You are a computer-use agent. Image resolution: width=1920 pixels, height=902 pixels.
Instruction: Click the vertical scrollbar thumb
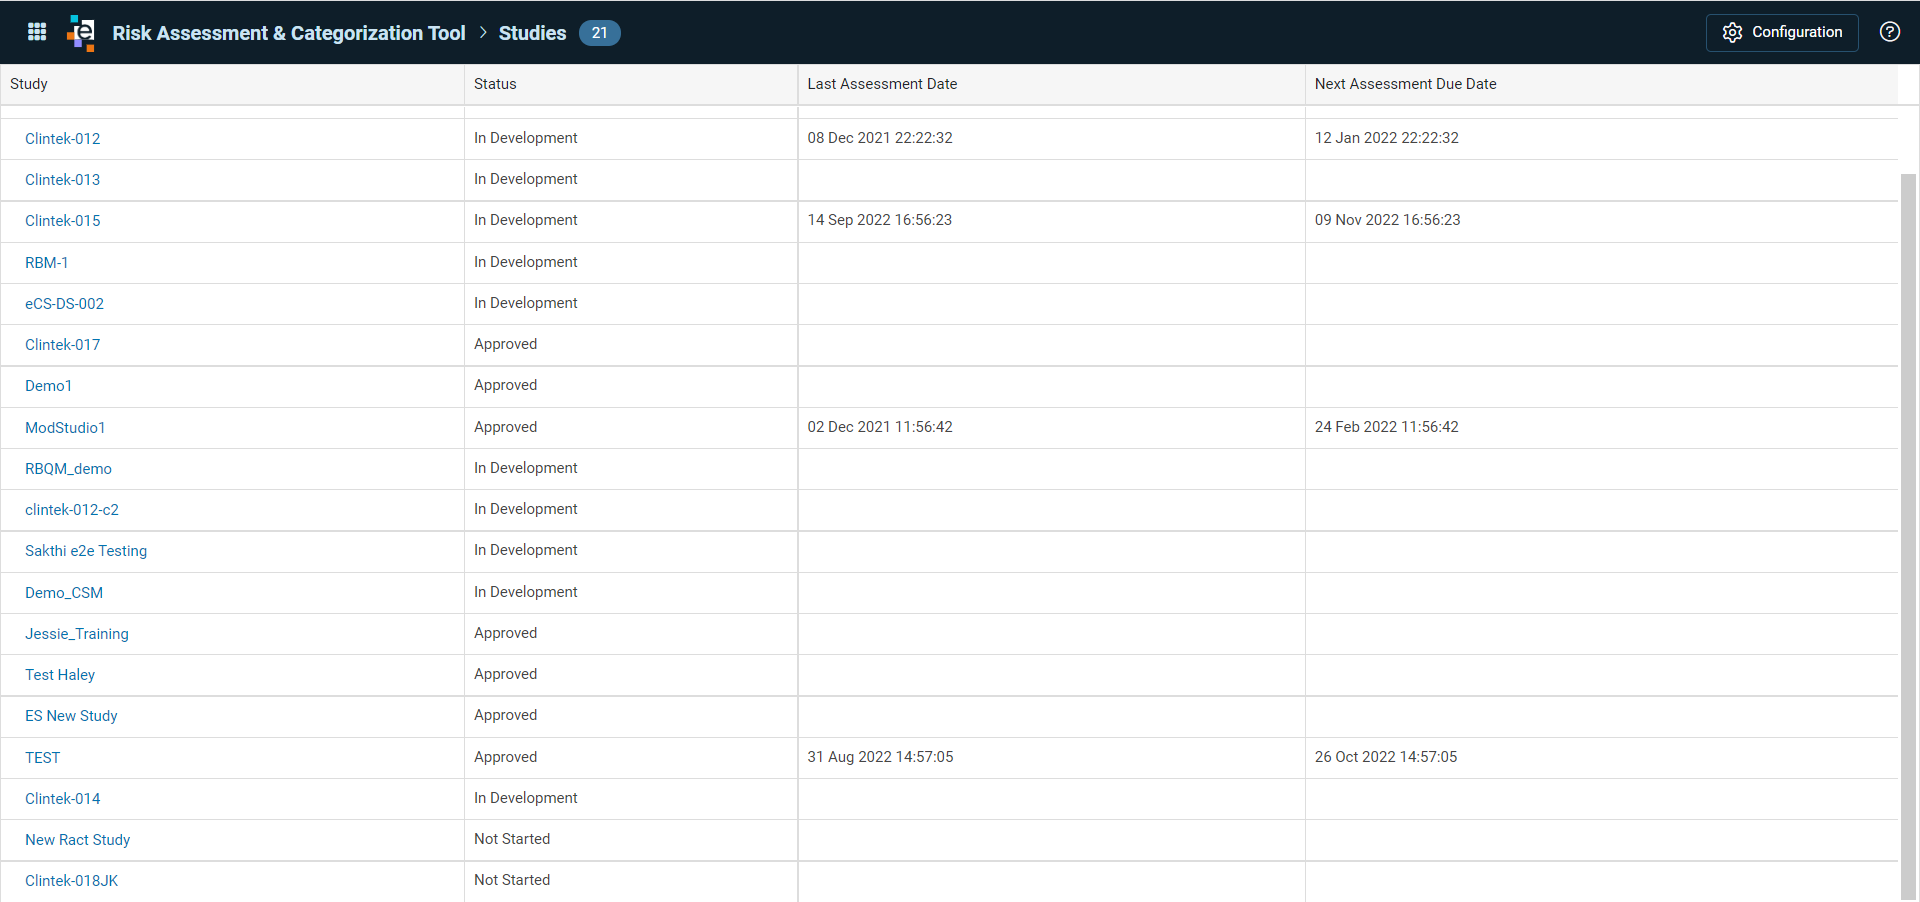tap(1908, 537)
